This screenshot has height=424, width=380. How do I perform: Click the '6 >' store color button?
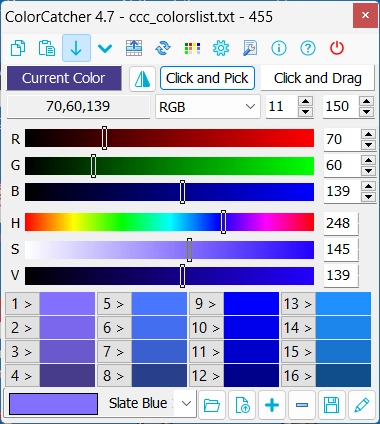[x=114, y=328]
